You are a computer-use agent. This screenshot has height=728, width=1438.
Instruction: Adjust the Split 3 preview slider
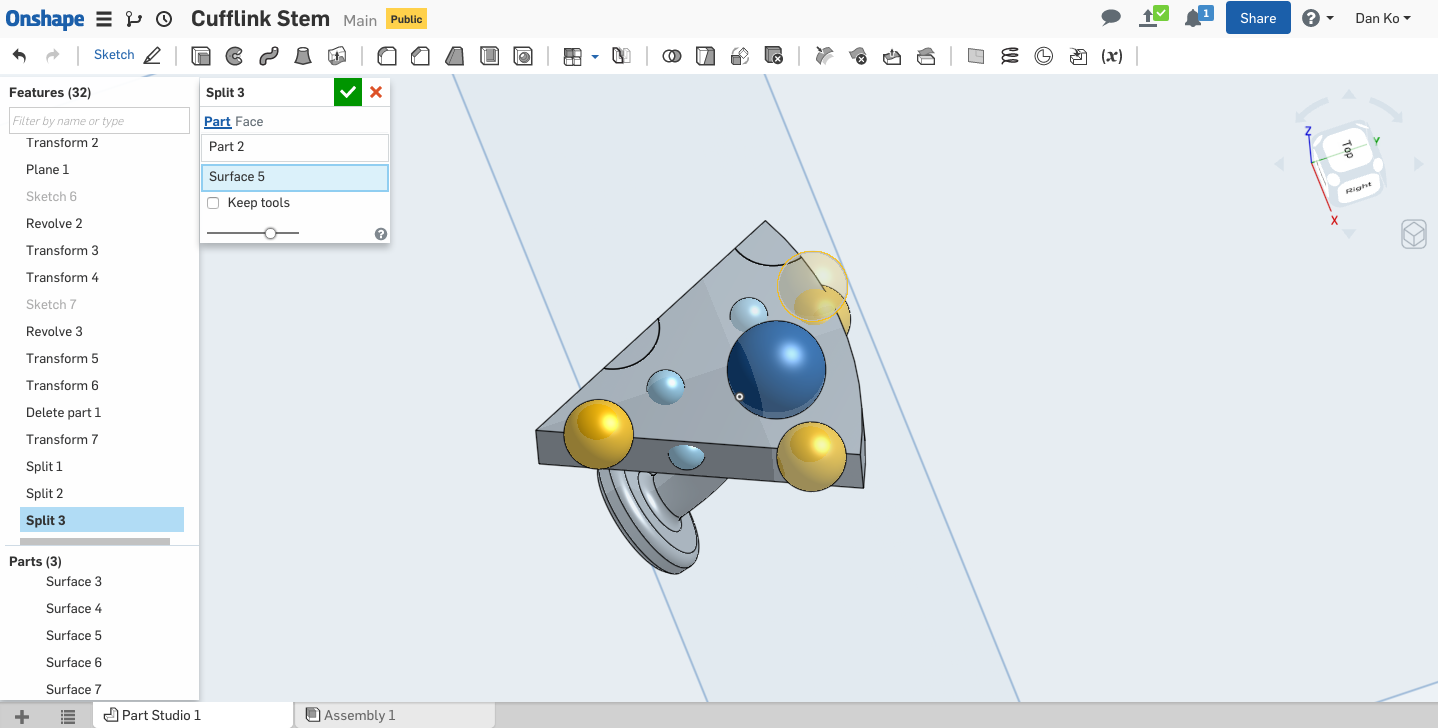pyautogui.click(x=270, y=233)
